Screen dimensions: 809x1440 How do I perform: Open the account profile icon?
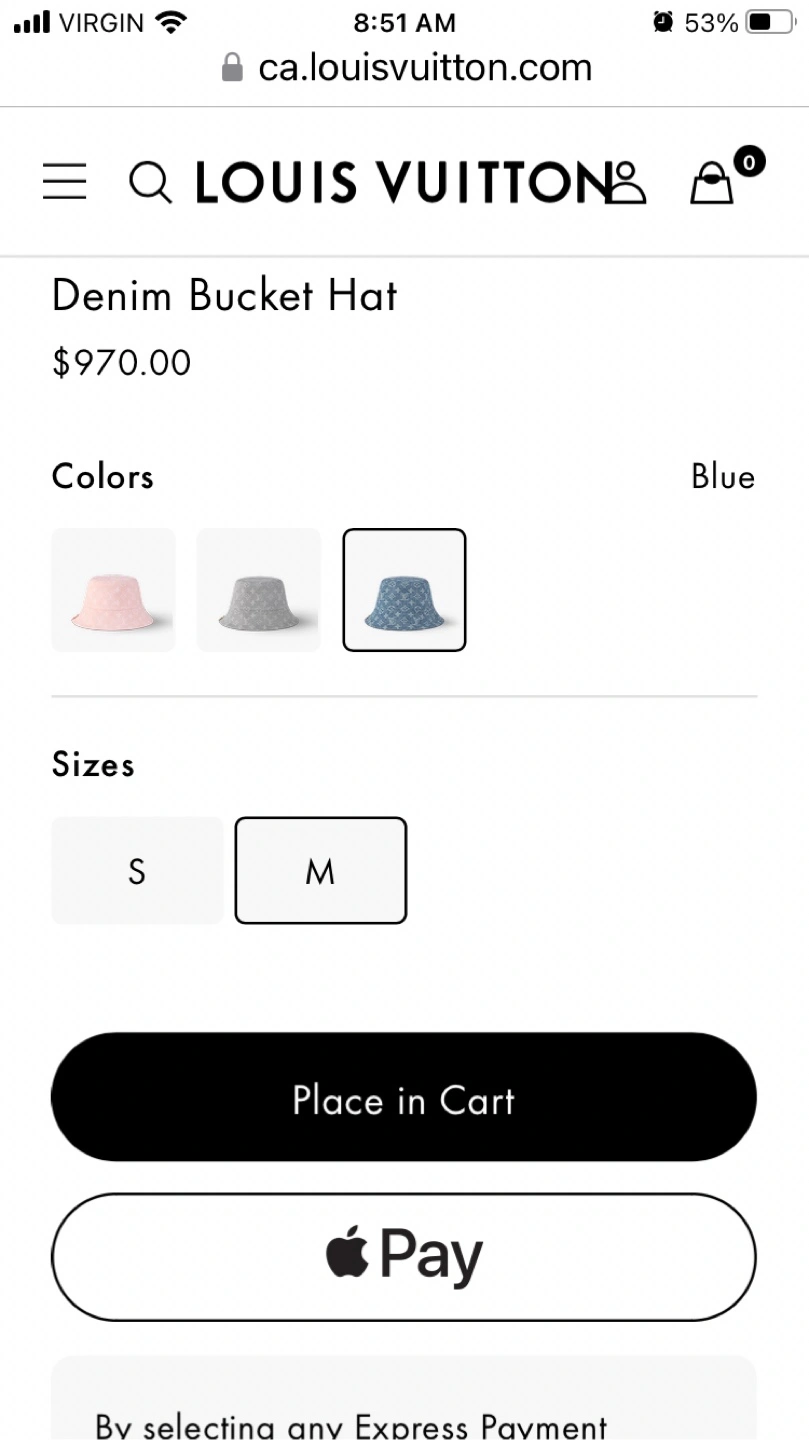click(627, 182)
